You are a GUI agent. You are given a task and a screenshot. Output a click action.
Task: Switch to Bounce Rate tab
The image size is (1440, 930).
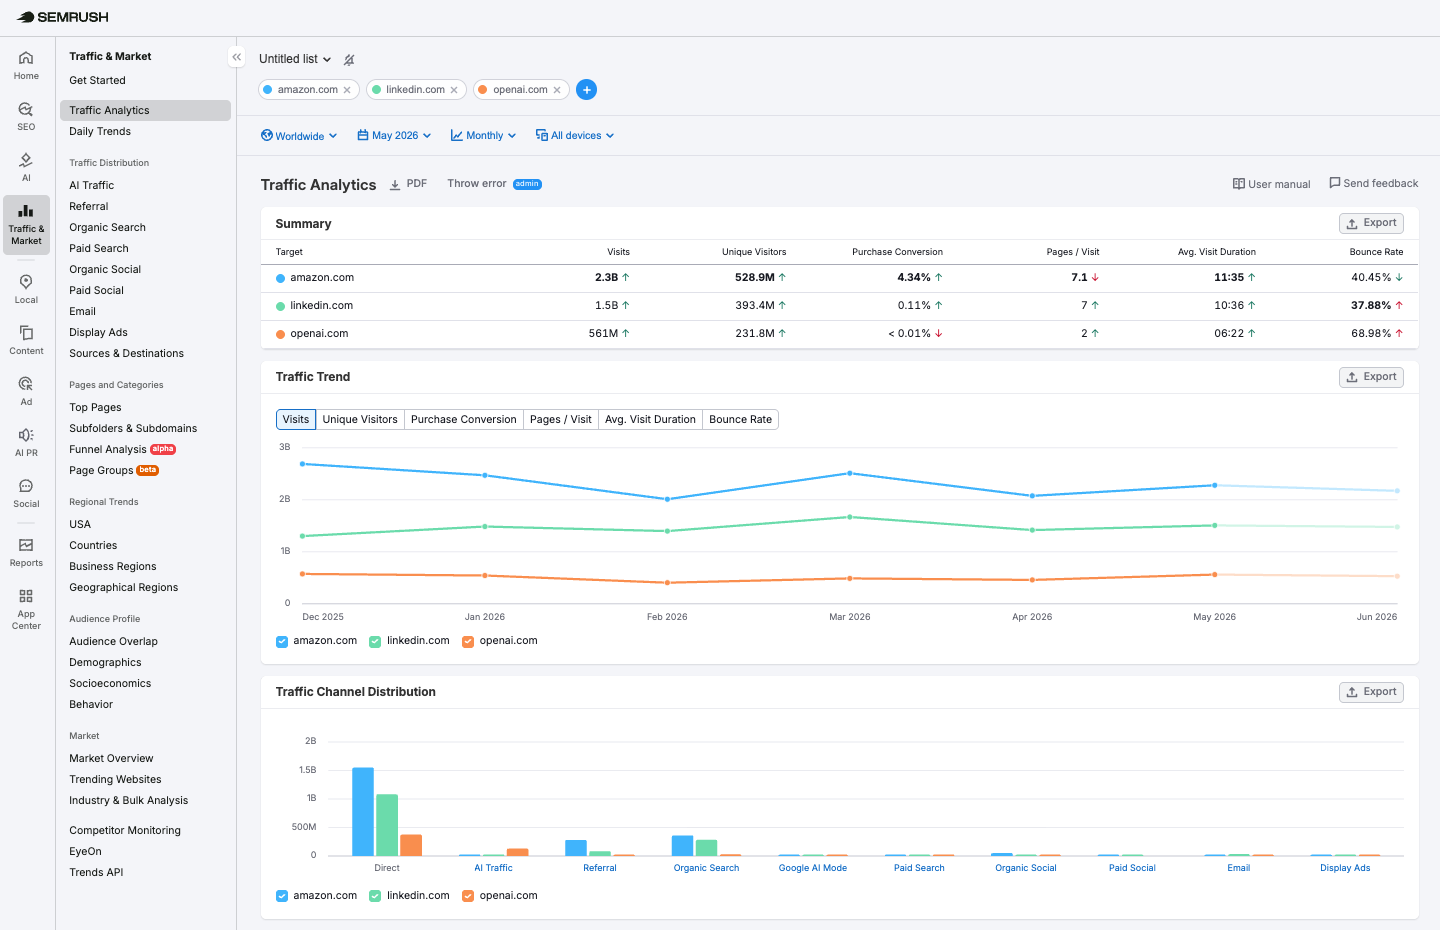coord(740,420)
